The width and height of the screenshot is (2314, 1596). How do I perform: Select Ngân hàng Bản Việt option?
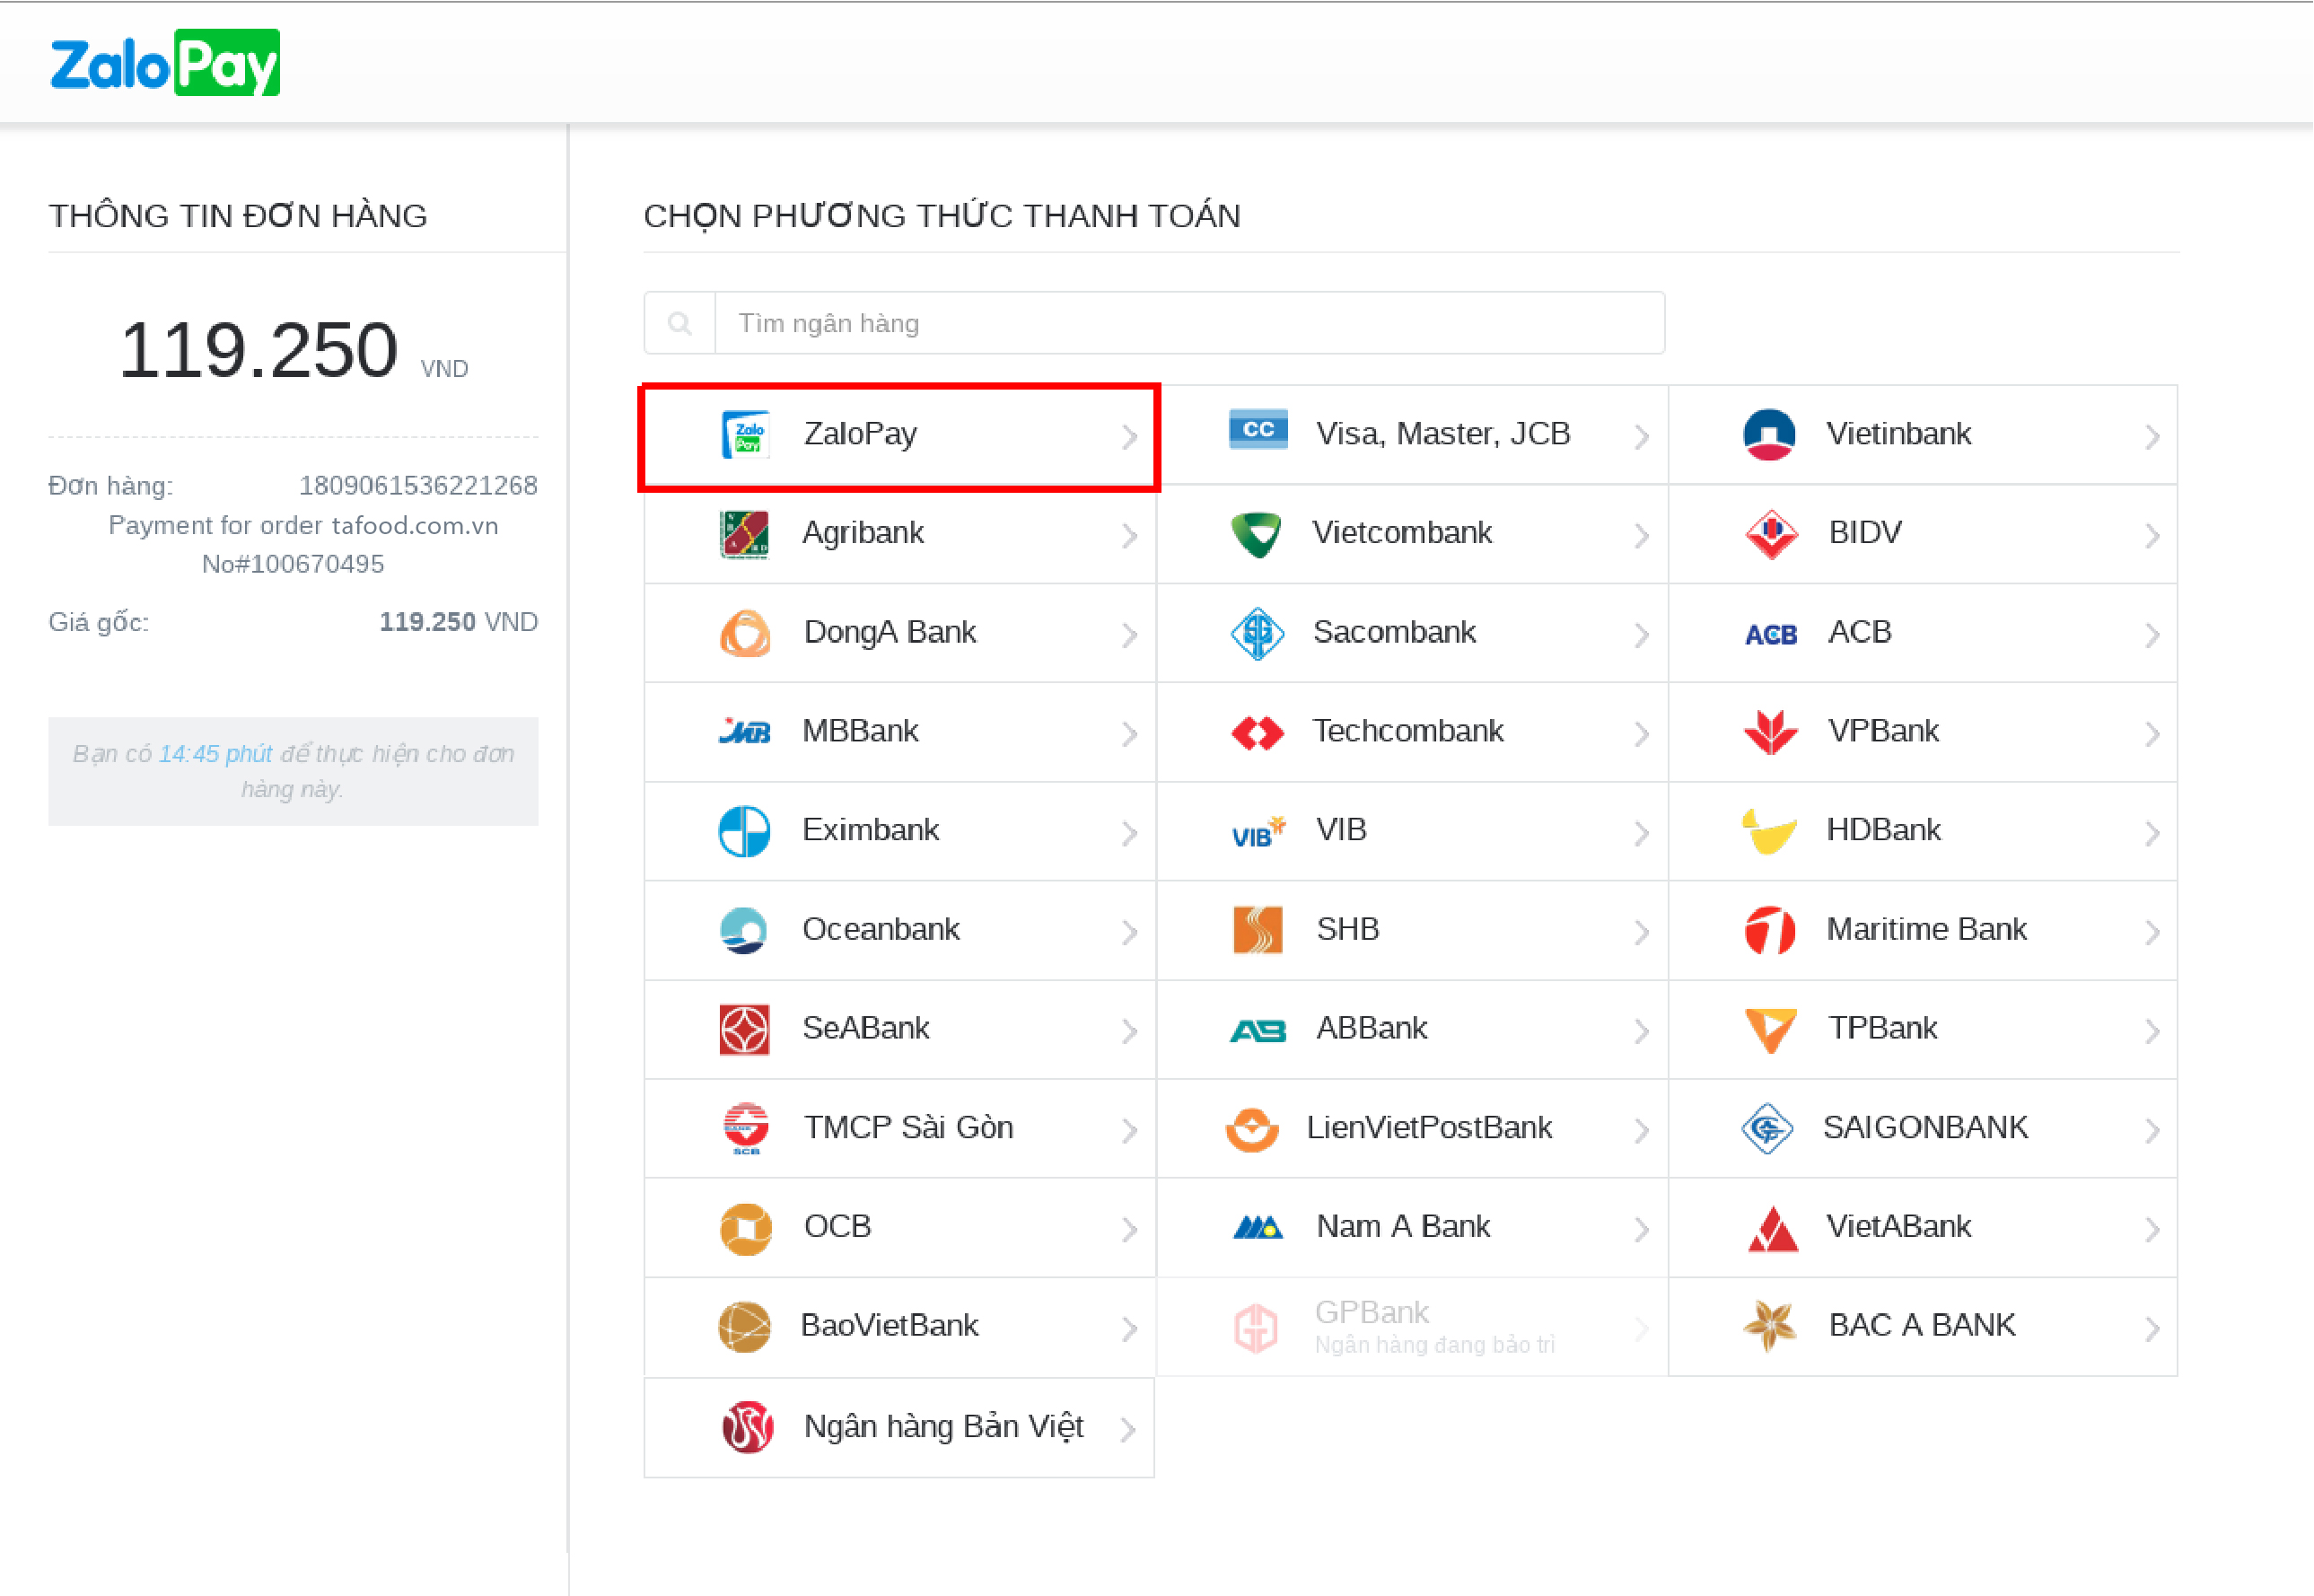tap(900, 1428)
